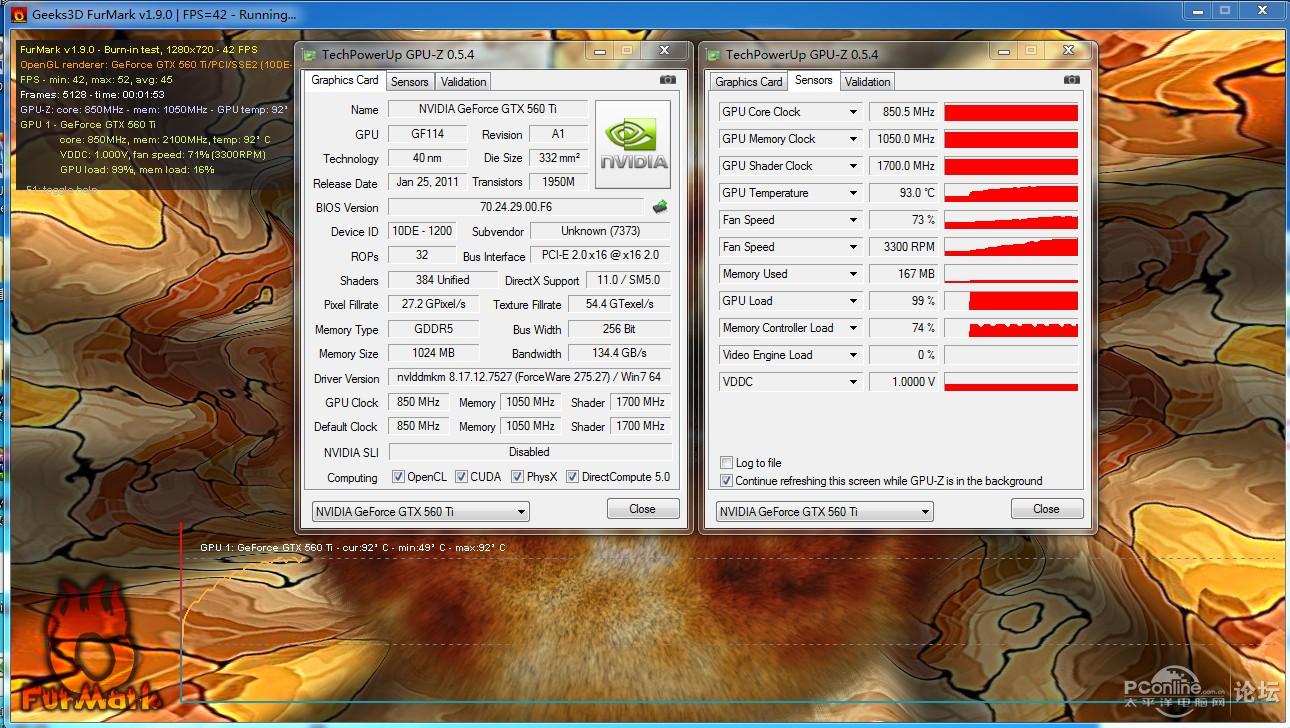Click the GPU Temperature history graph
Viewport: 1290px width, 728px height.
pyautogui.click(x=1011, y=193)
